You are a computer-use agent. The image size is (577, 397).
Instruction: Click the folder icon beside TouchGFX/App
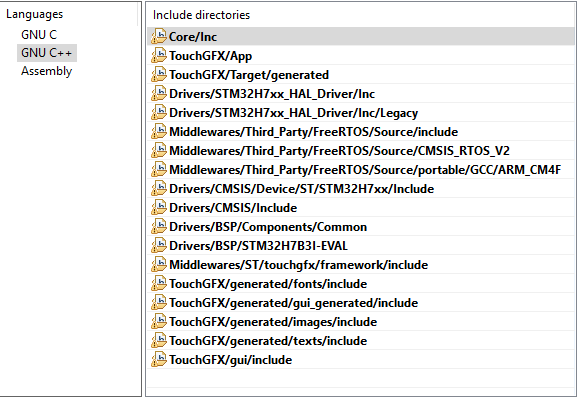click(x=159, y=56)
